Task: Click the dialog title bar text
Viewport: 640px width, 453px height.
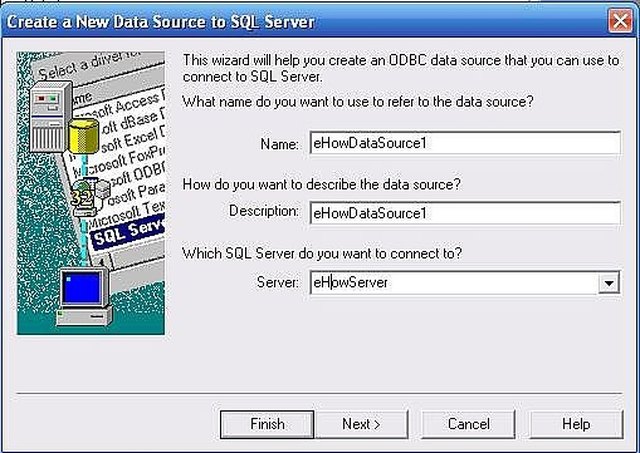Action: [161, 22]
